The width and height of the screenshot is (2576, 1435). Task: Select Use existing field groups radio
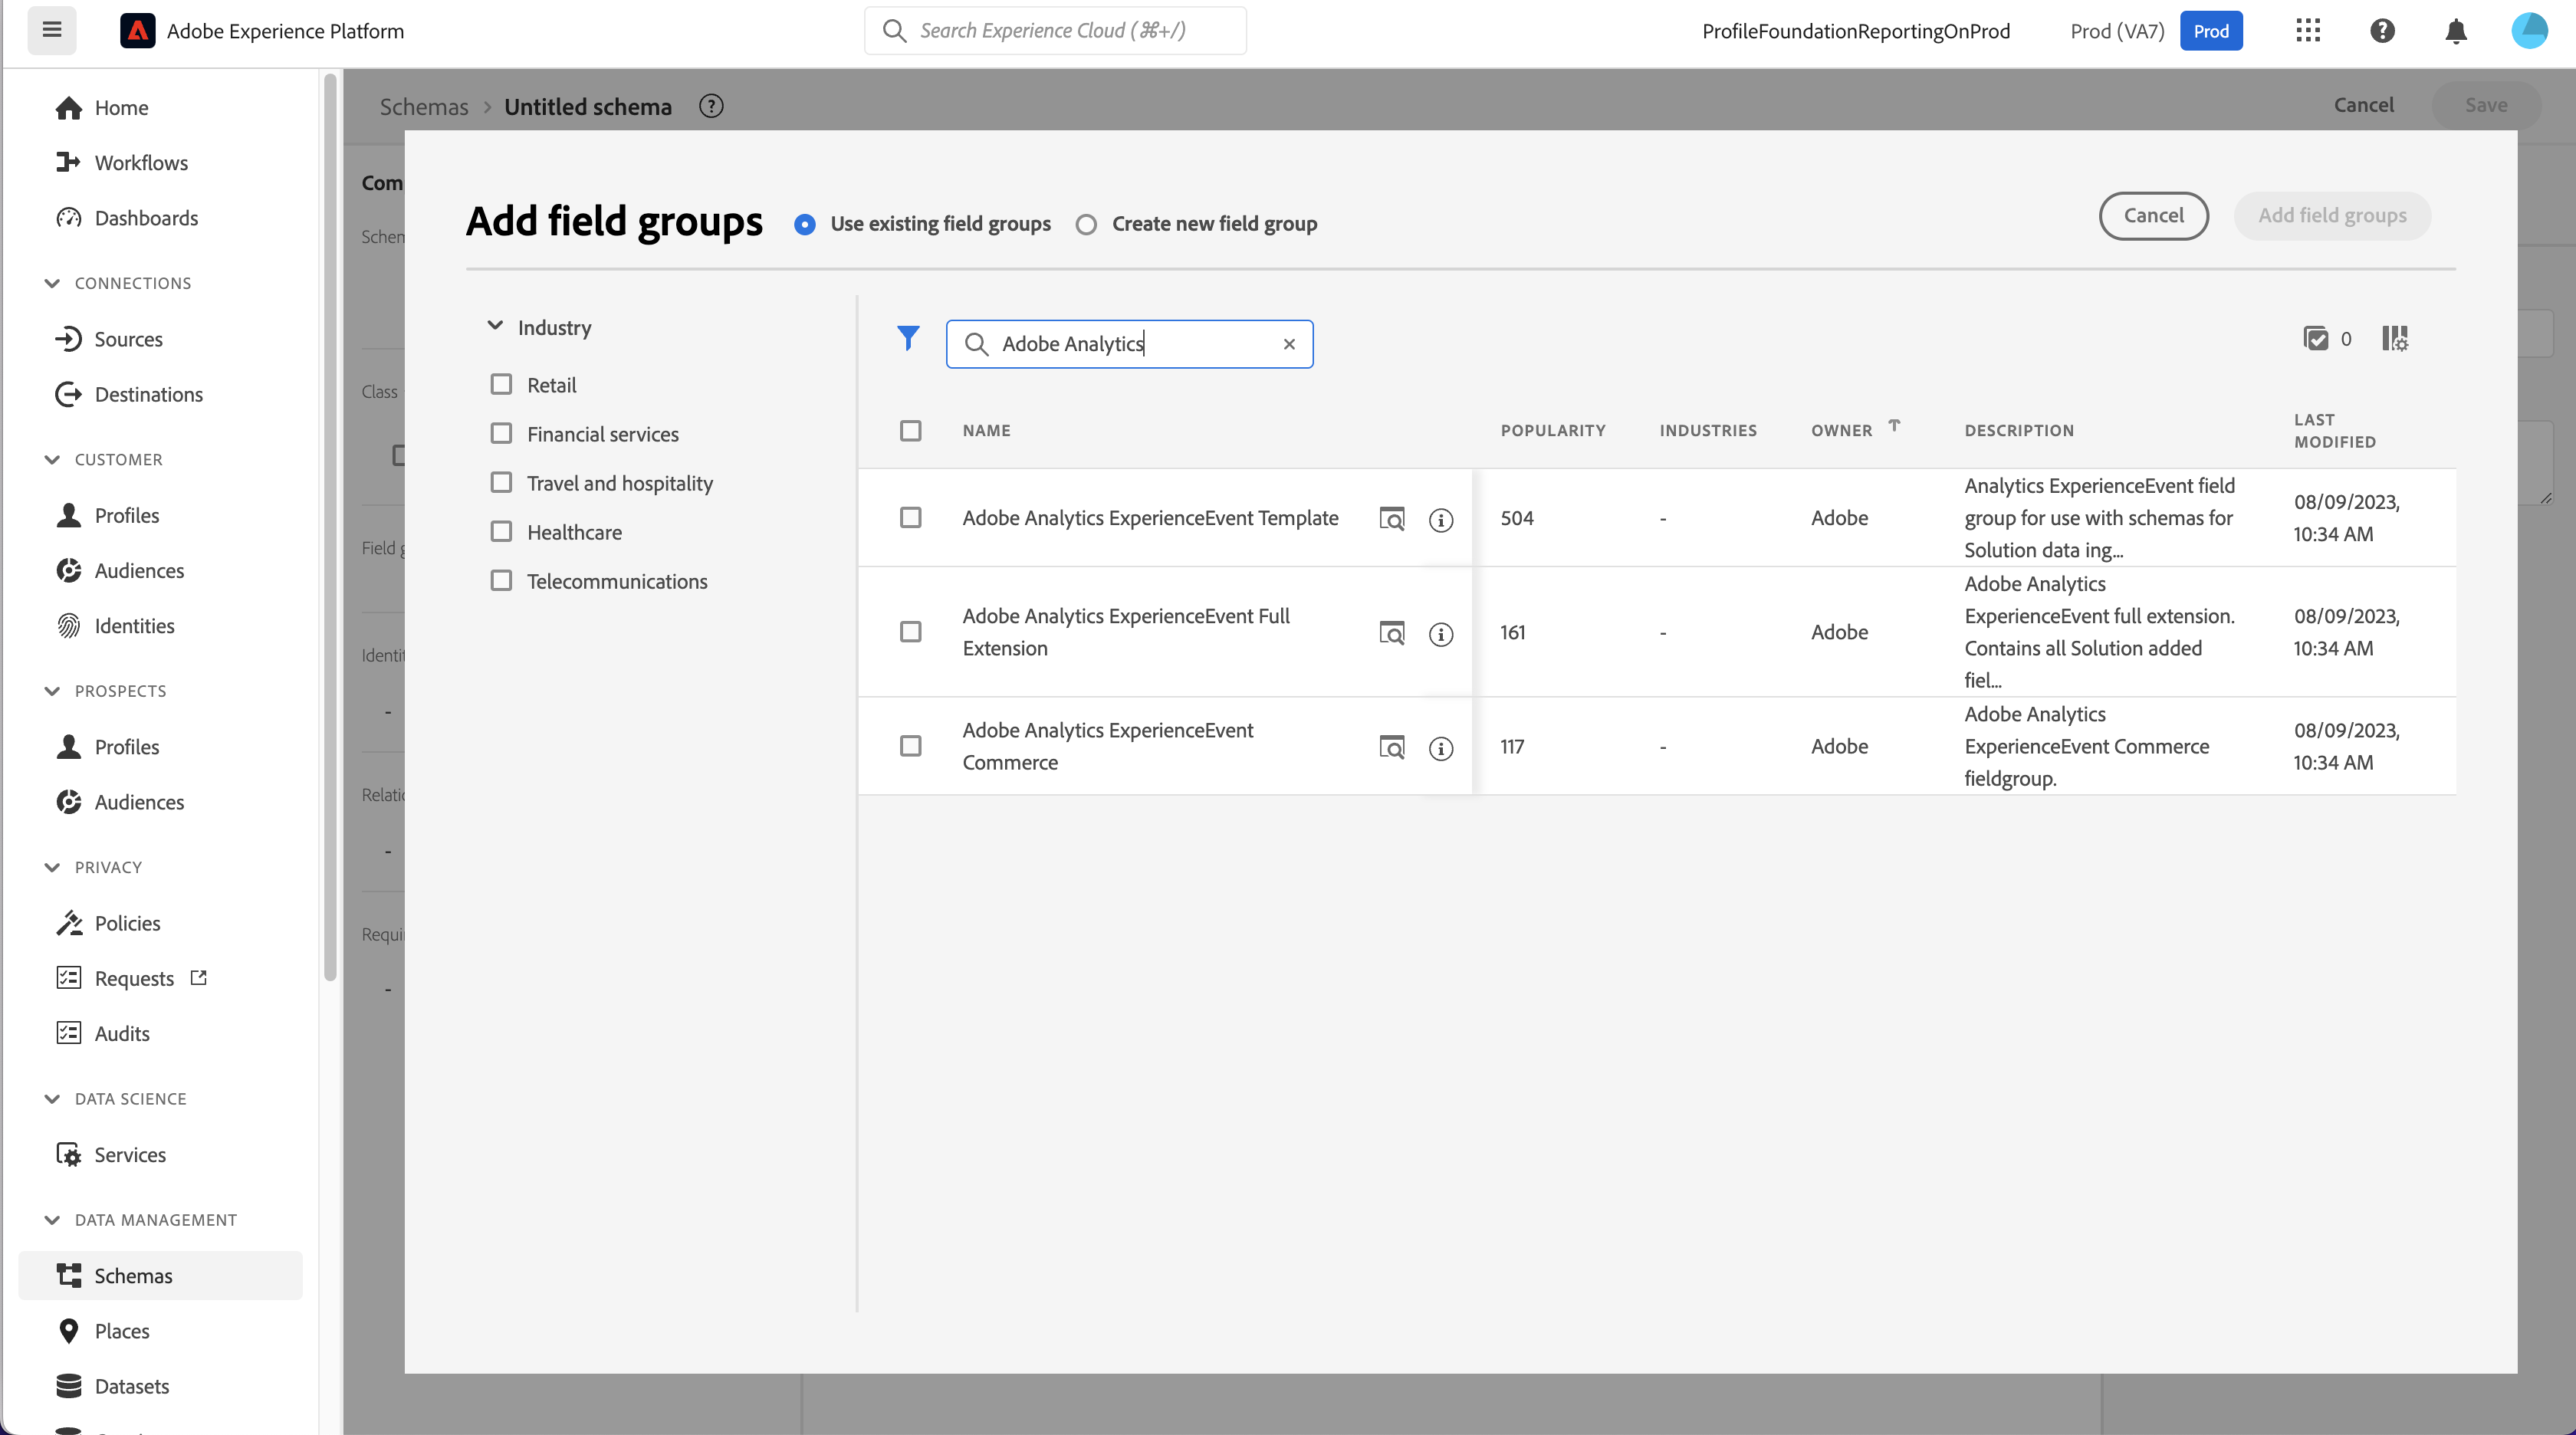(x=805, y=224)
